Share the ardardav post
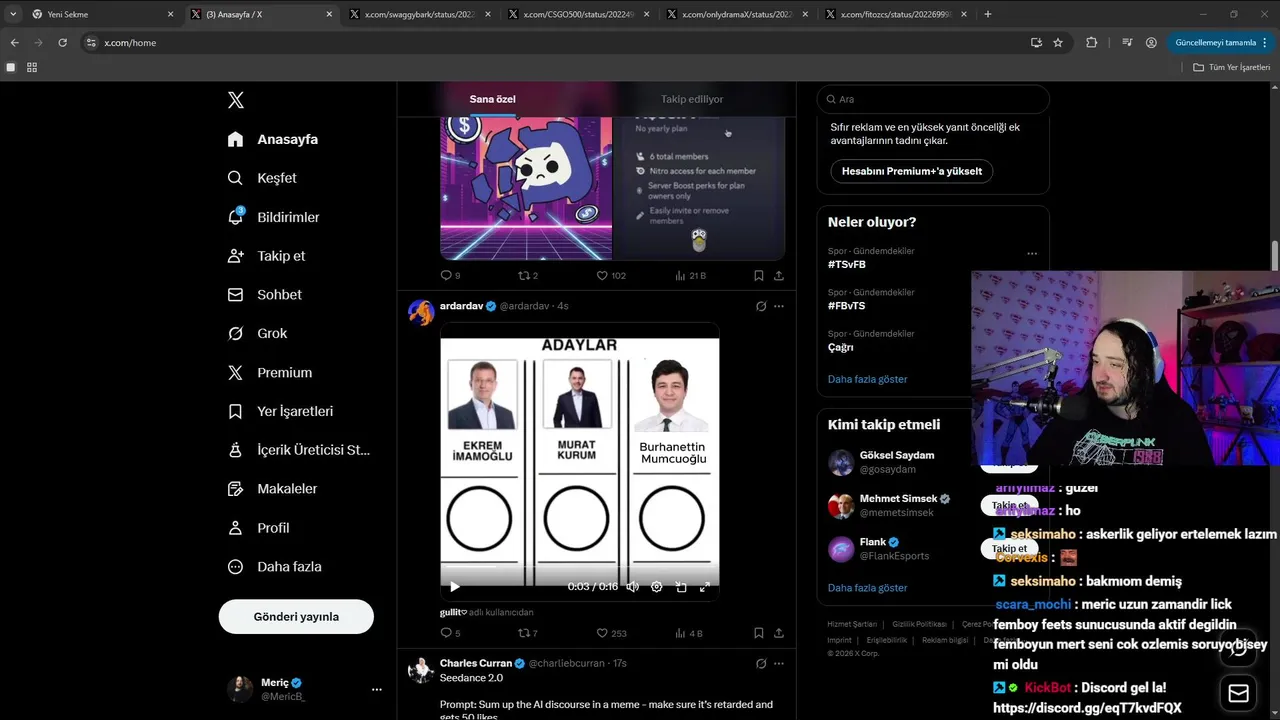 pyautogui.click(x=779, y=633)
